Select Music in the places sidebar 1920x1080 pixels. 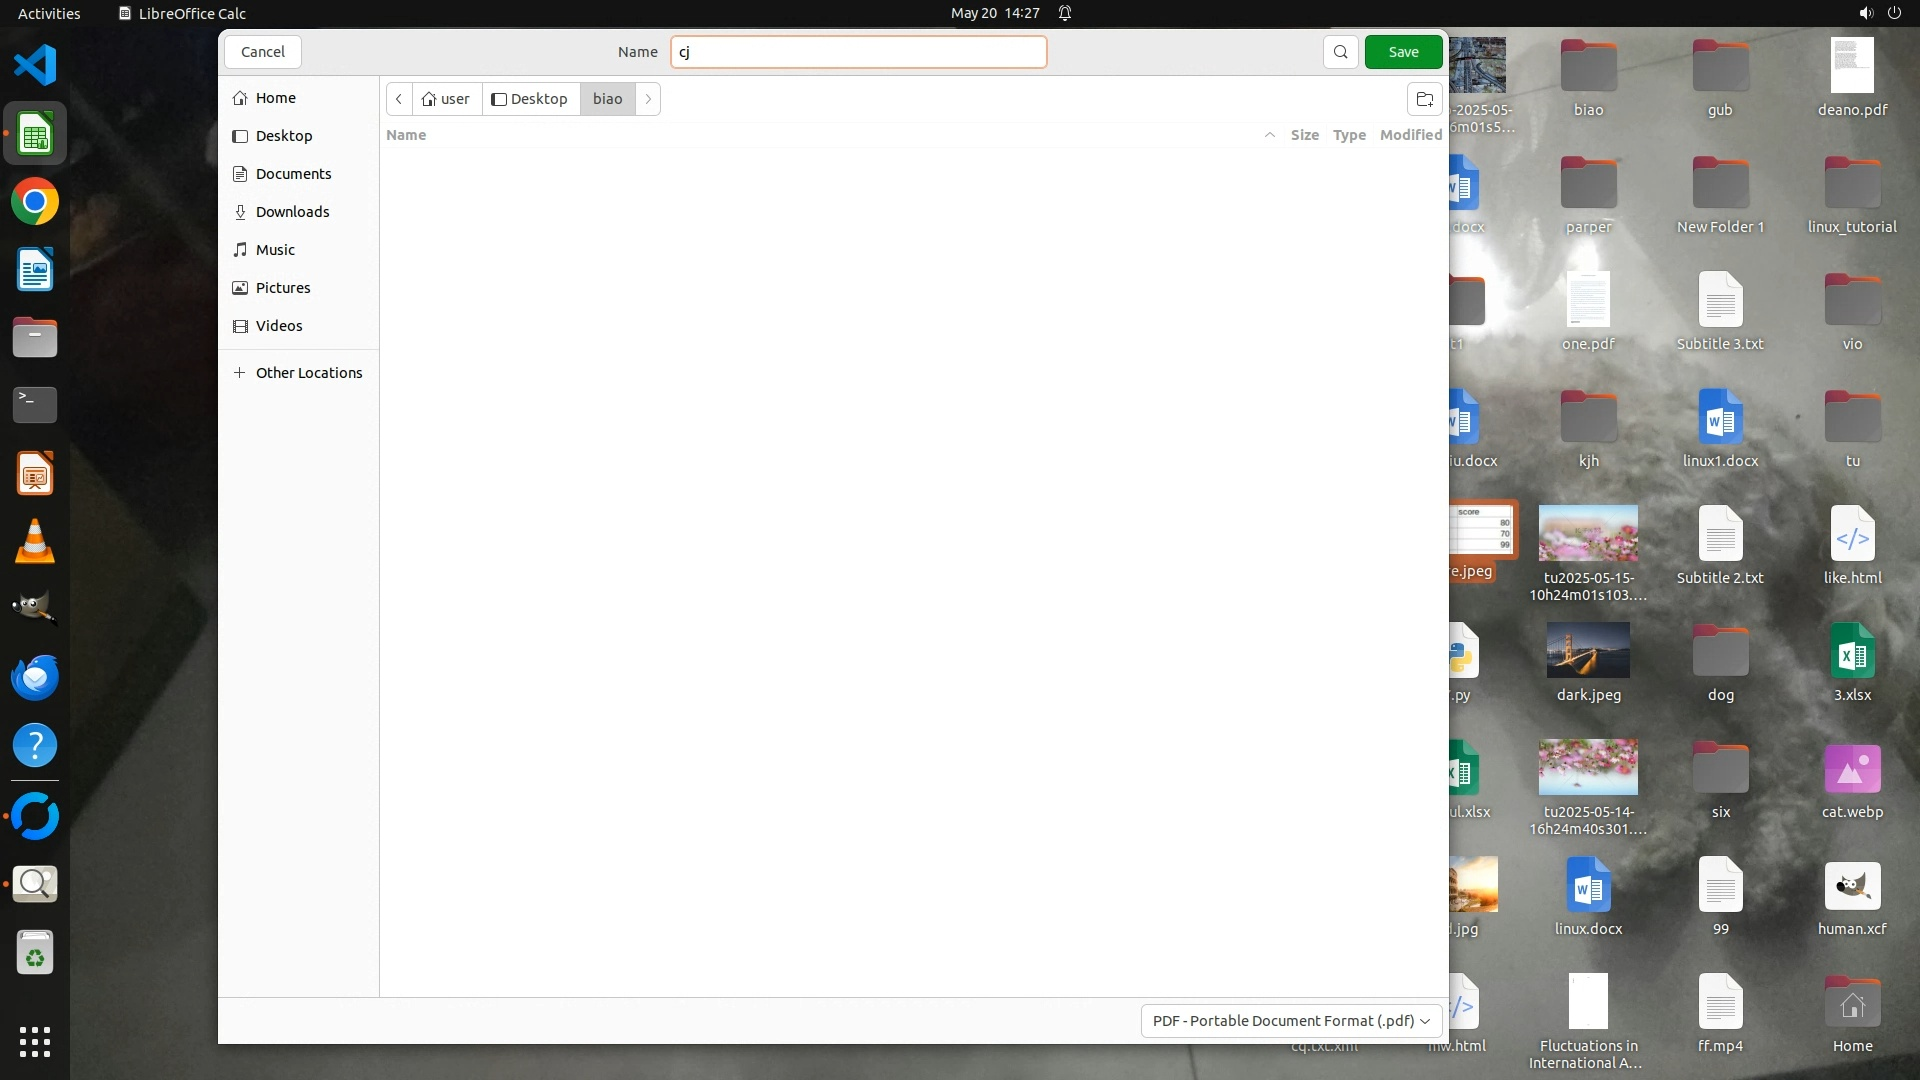tap(275, 250)
